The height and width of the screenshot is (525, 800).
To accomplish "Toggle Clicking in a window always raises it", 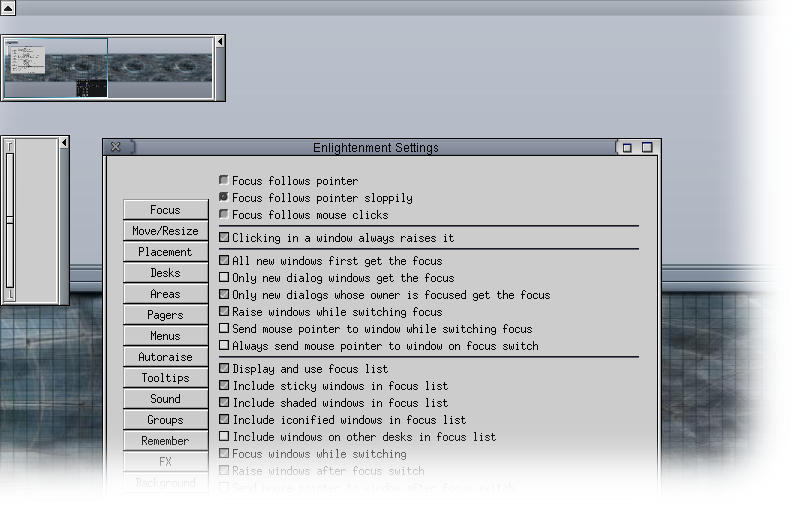I will coord(223,237).
